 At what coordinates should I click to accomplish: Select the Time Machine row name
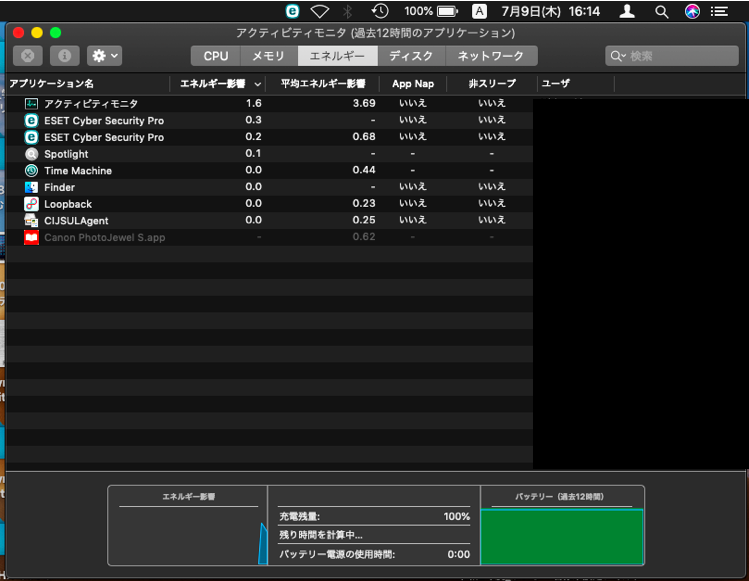(78, 171)
